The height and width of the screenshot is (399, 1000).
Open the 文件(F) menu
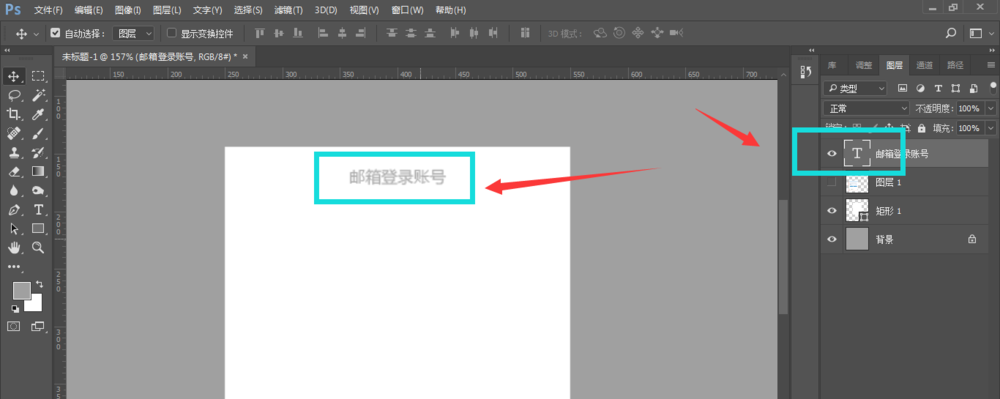48,10
